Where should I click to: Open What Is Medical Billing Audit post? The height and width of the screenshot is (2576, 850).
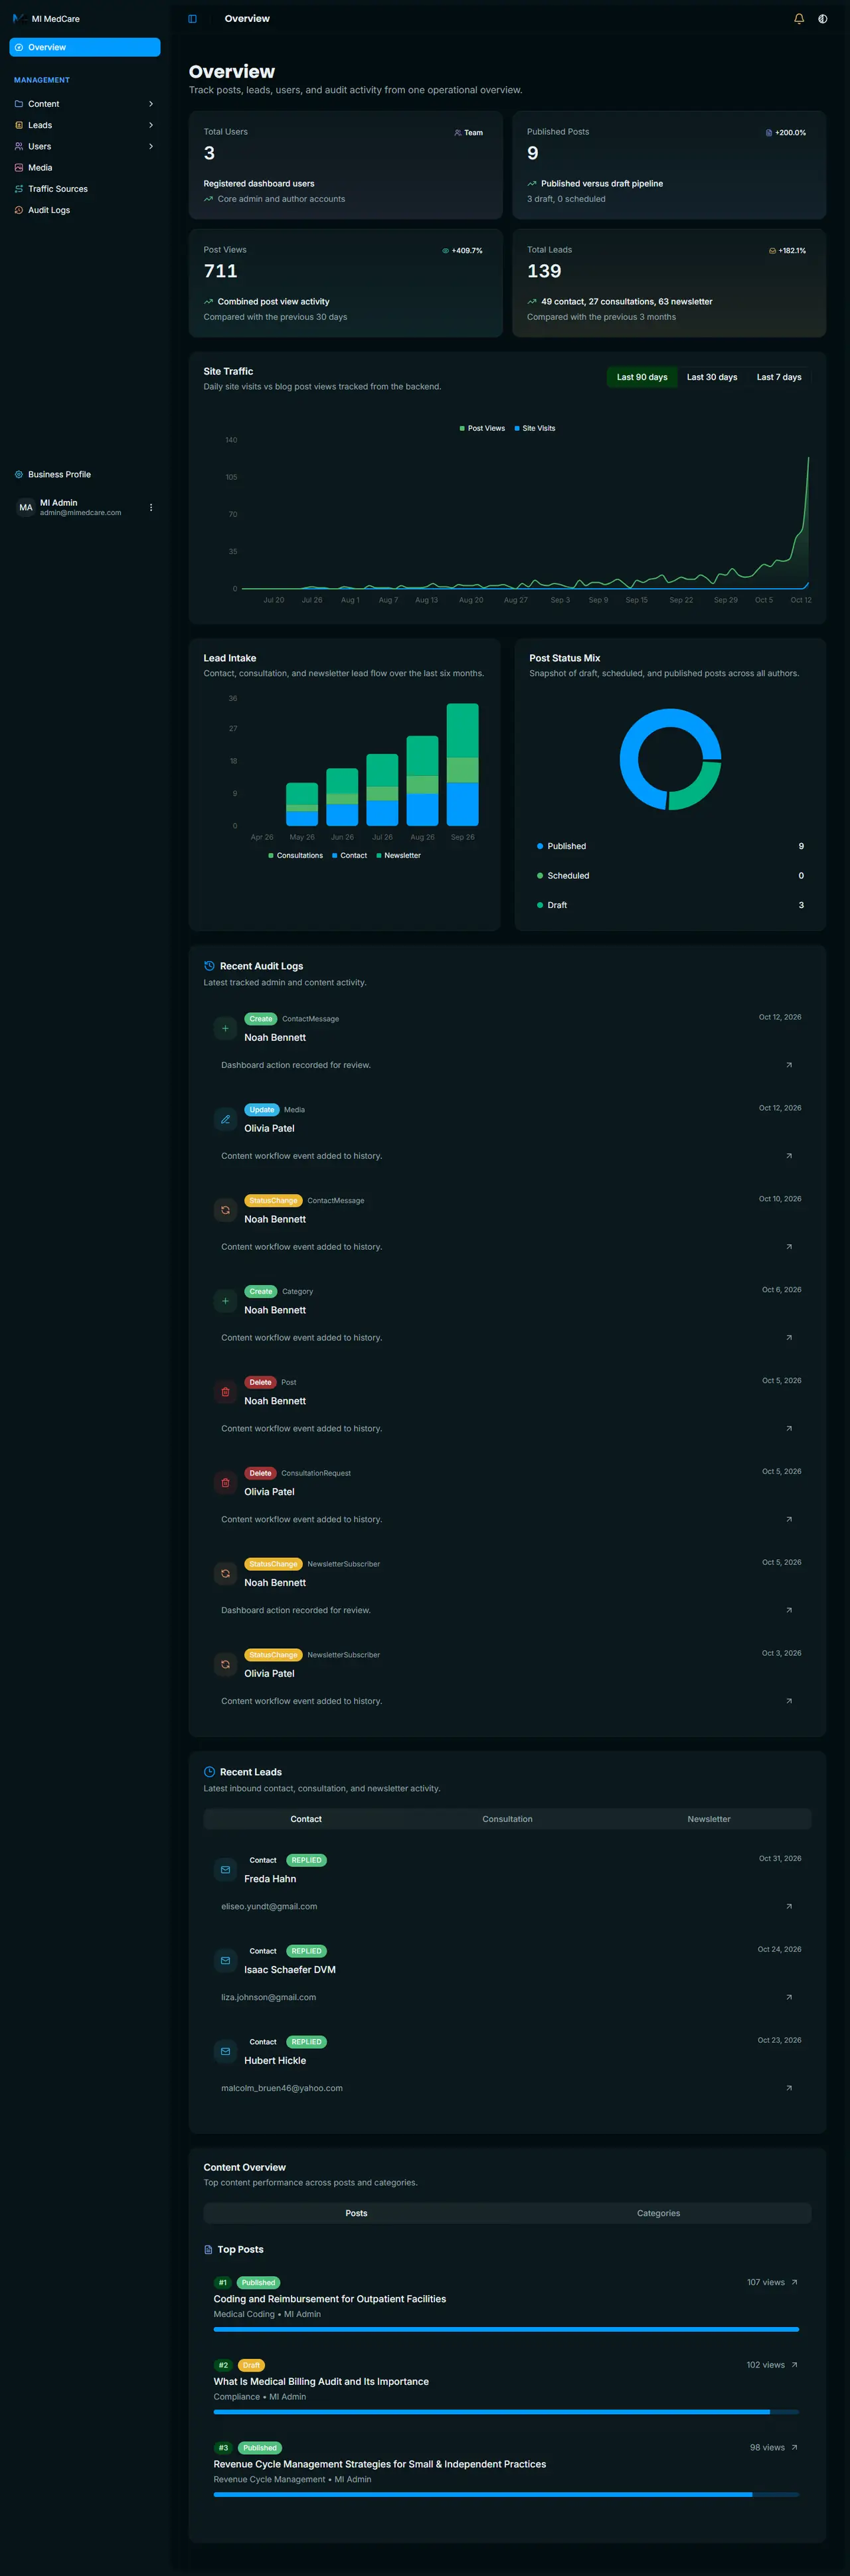tap(321, 2382)
